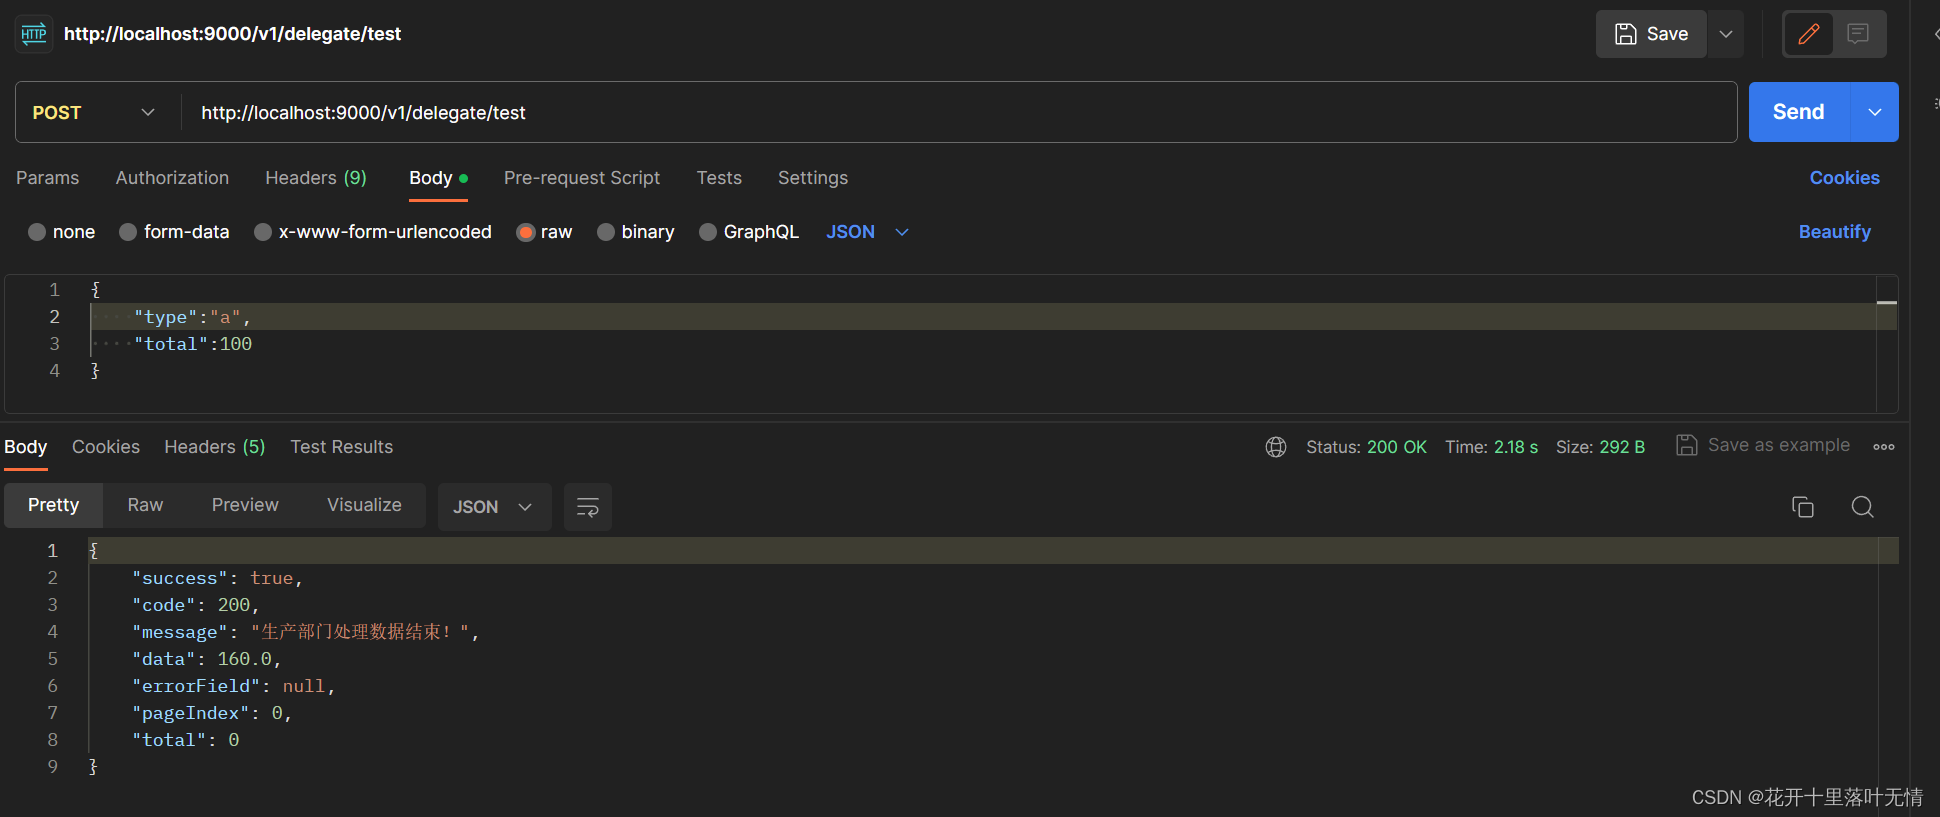1940x817 pixels.
Task: Click the blue Send button
Action: (1799, 112)
